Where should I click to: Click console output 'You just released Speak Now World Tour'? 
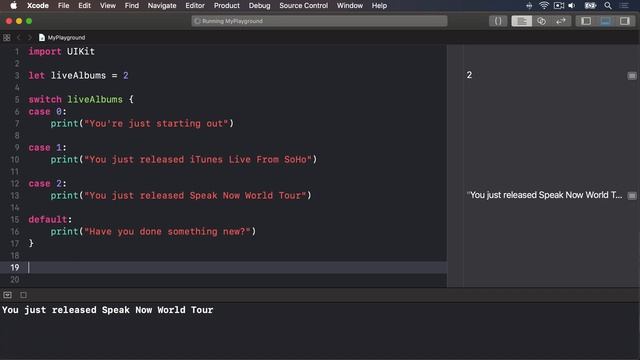click(x=107, y=310)
